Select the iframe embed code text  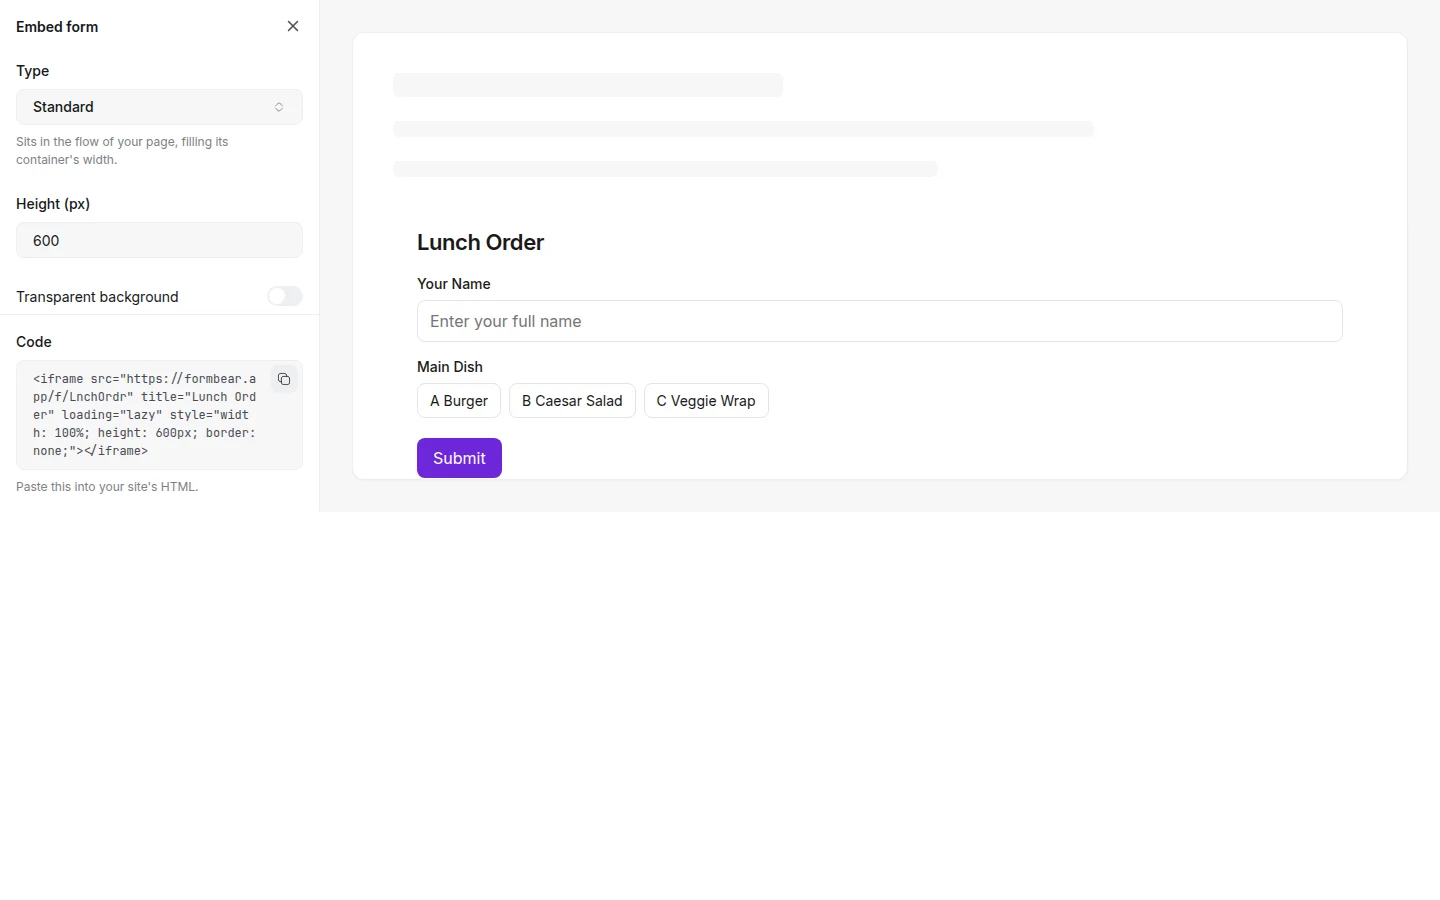(x=145, y=415)
